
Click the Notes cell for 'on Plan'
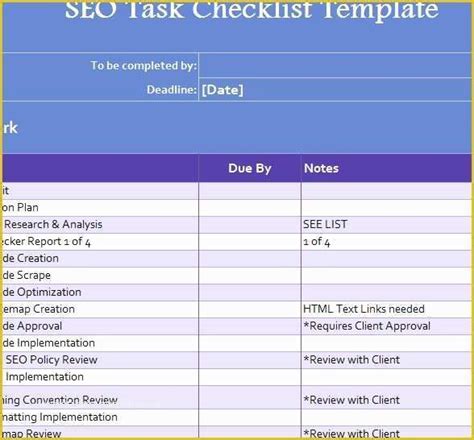click(386, 208)
